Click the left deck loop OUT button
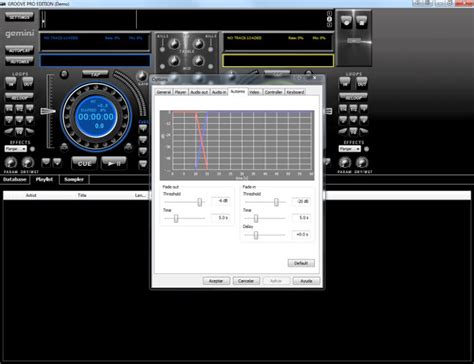Image resolution: width=474 pixels, height=364 pixels. (28, 83)
